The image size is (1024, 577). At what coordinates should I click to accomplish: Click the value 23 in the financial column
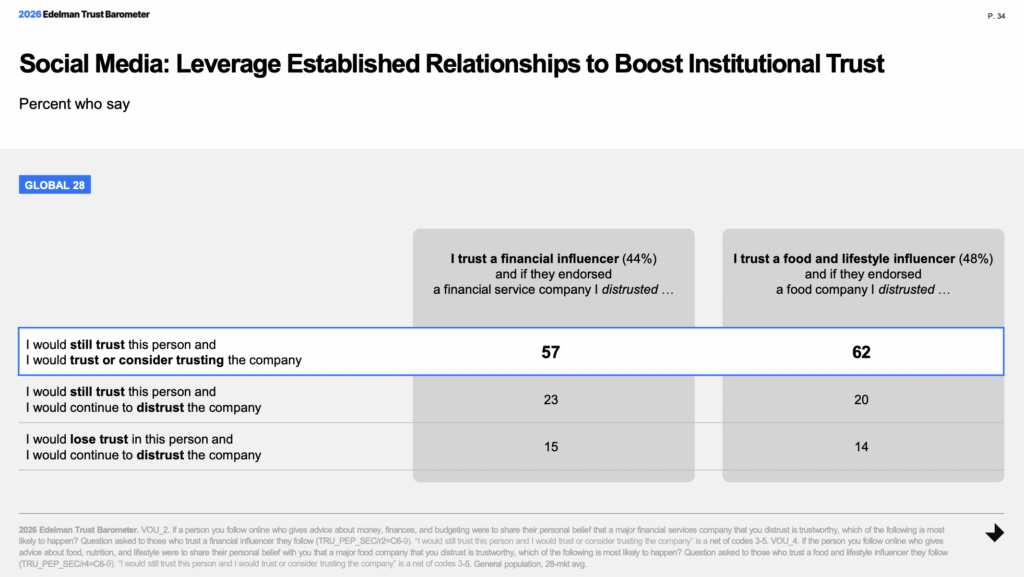pyautogui.click(x=551, y=400)
